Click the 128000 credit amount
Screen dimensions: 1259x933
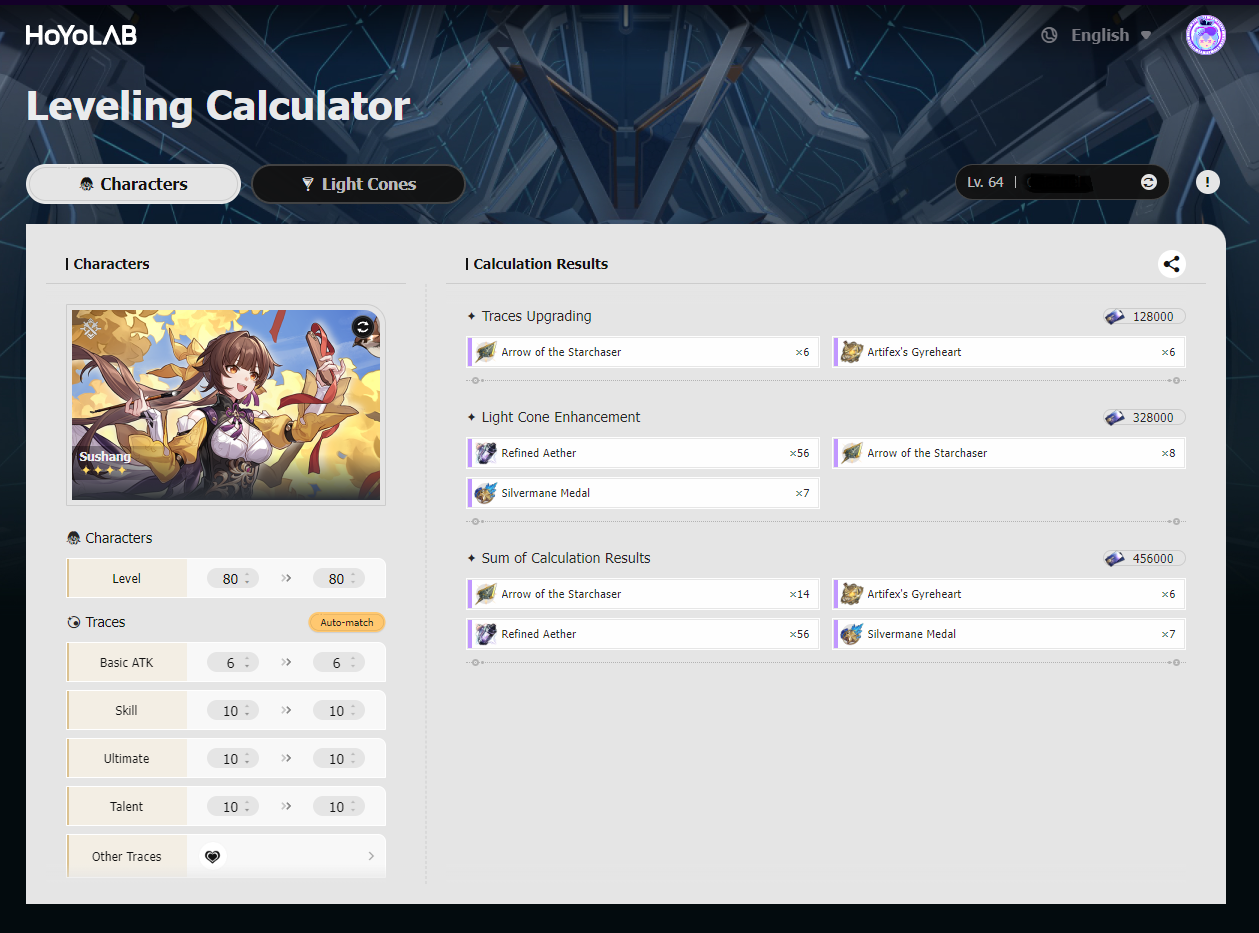pyautogui.click(x=1153, y=316)
